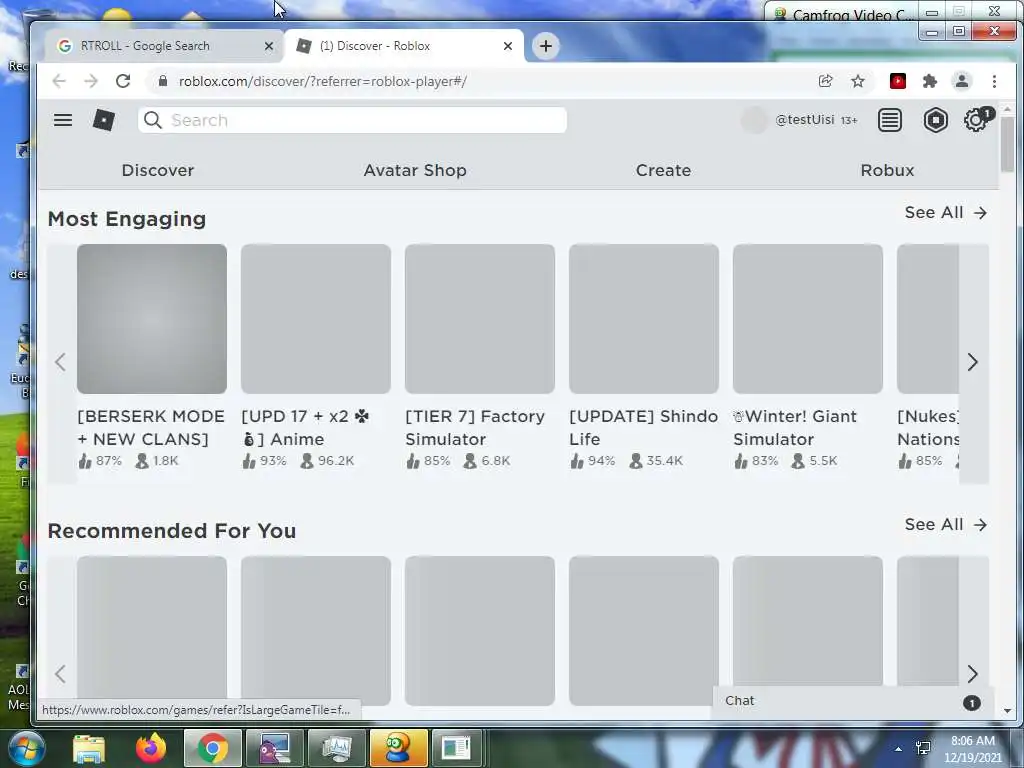Close the Discover - Roblox tab
Viewport: 1024px width, 768px height.
(507, 46)
